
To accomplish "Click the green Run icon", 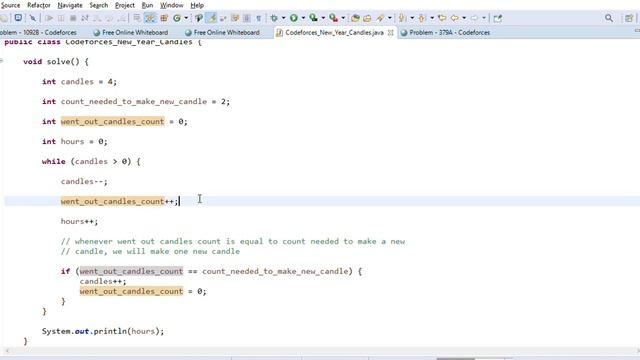I will pyautogui.click(x=293, y=18).
